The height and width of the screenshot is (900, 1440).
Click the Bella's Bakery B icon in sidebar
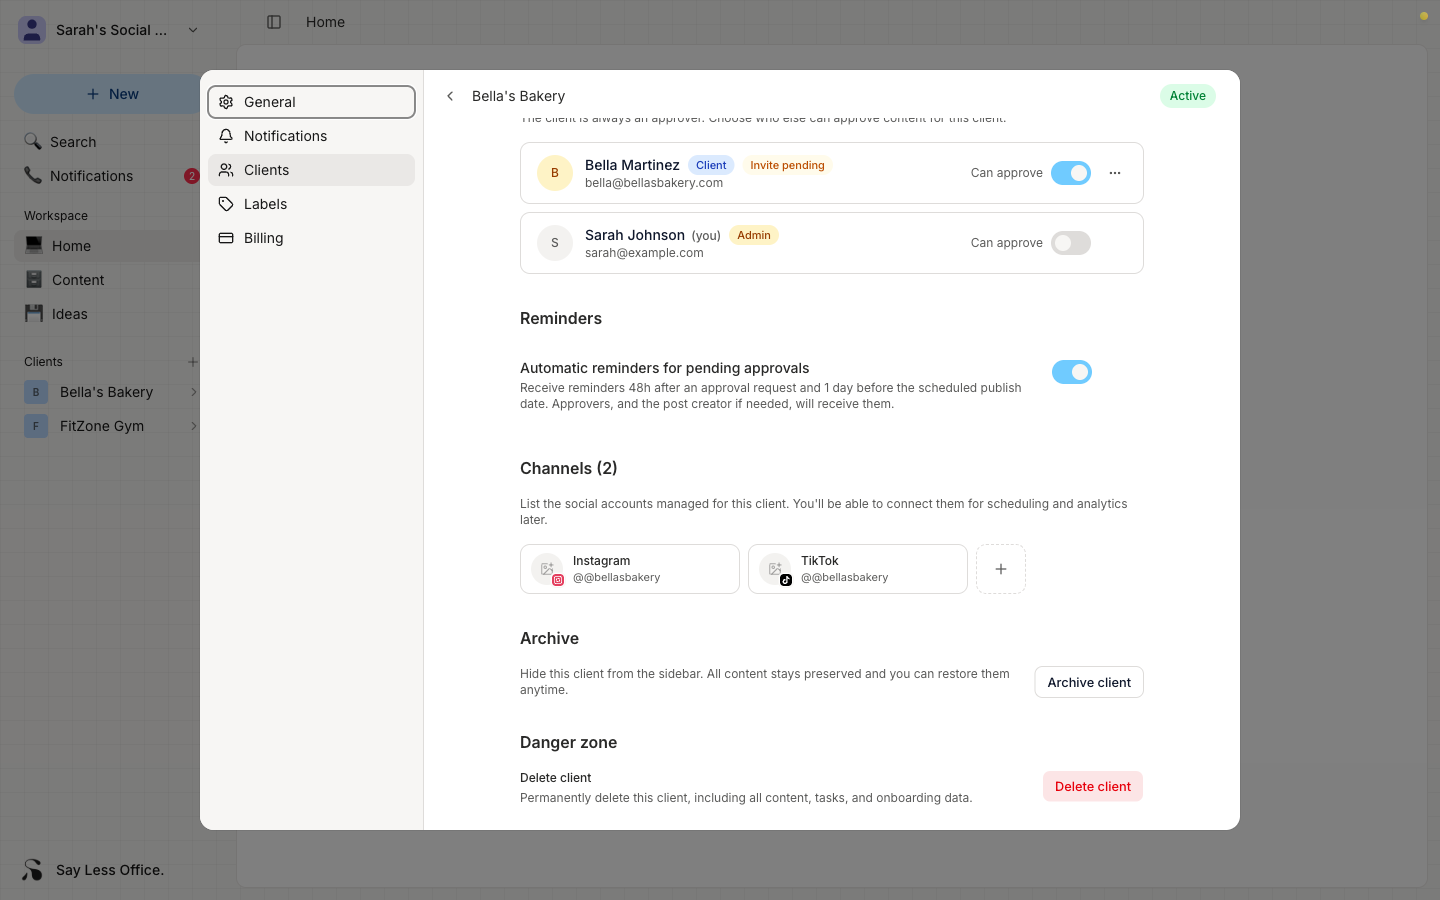click(x=36, y=392)
